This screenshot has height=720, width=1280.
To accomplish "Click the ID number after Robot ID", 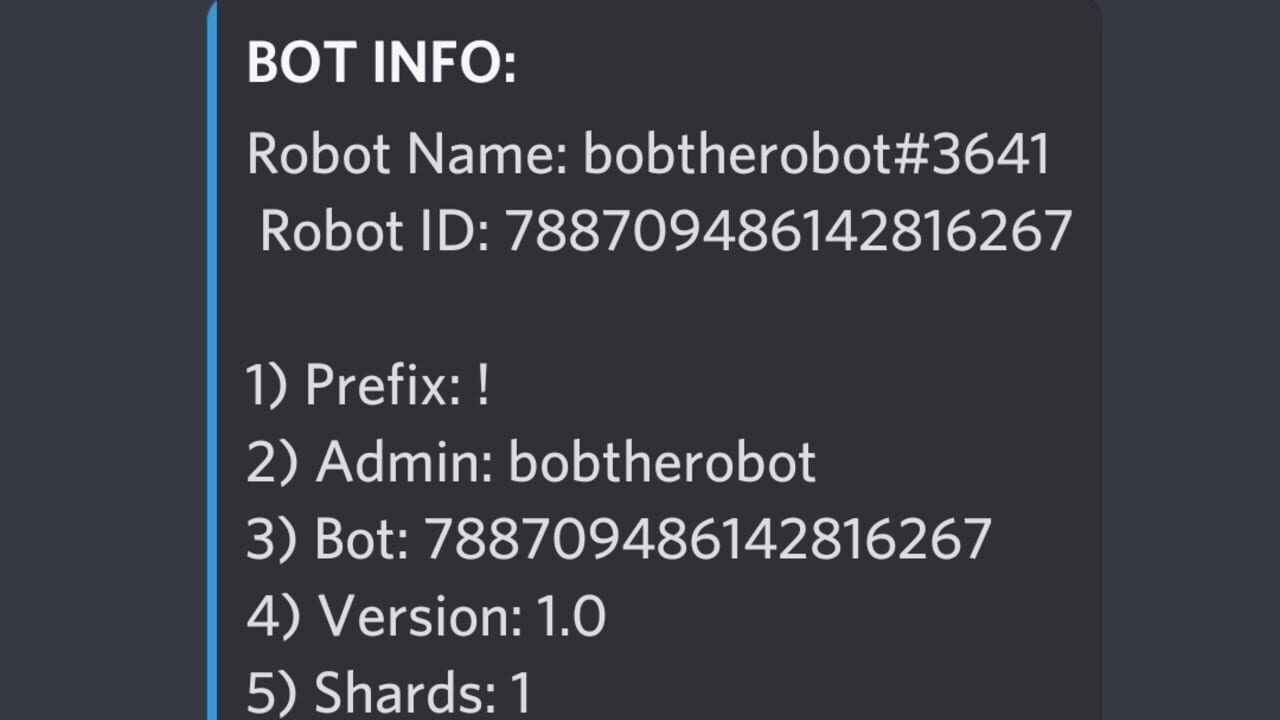I will click(788, 232).
